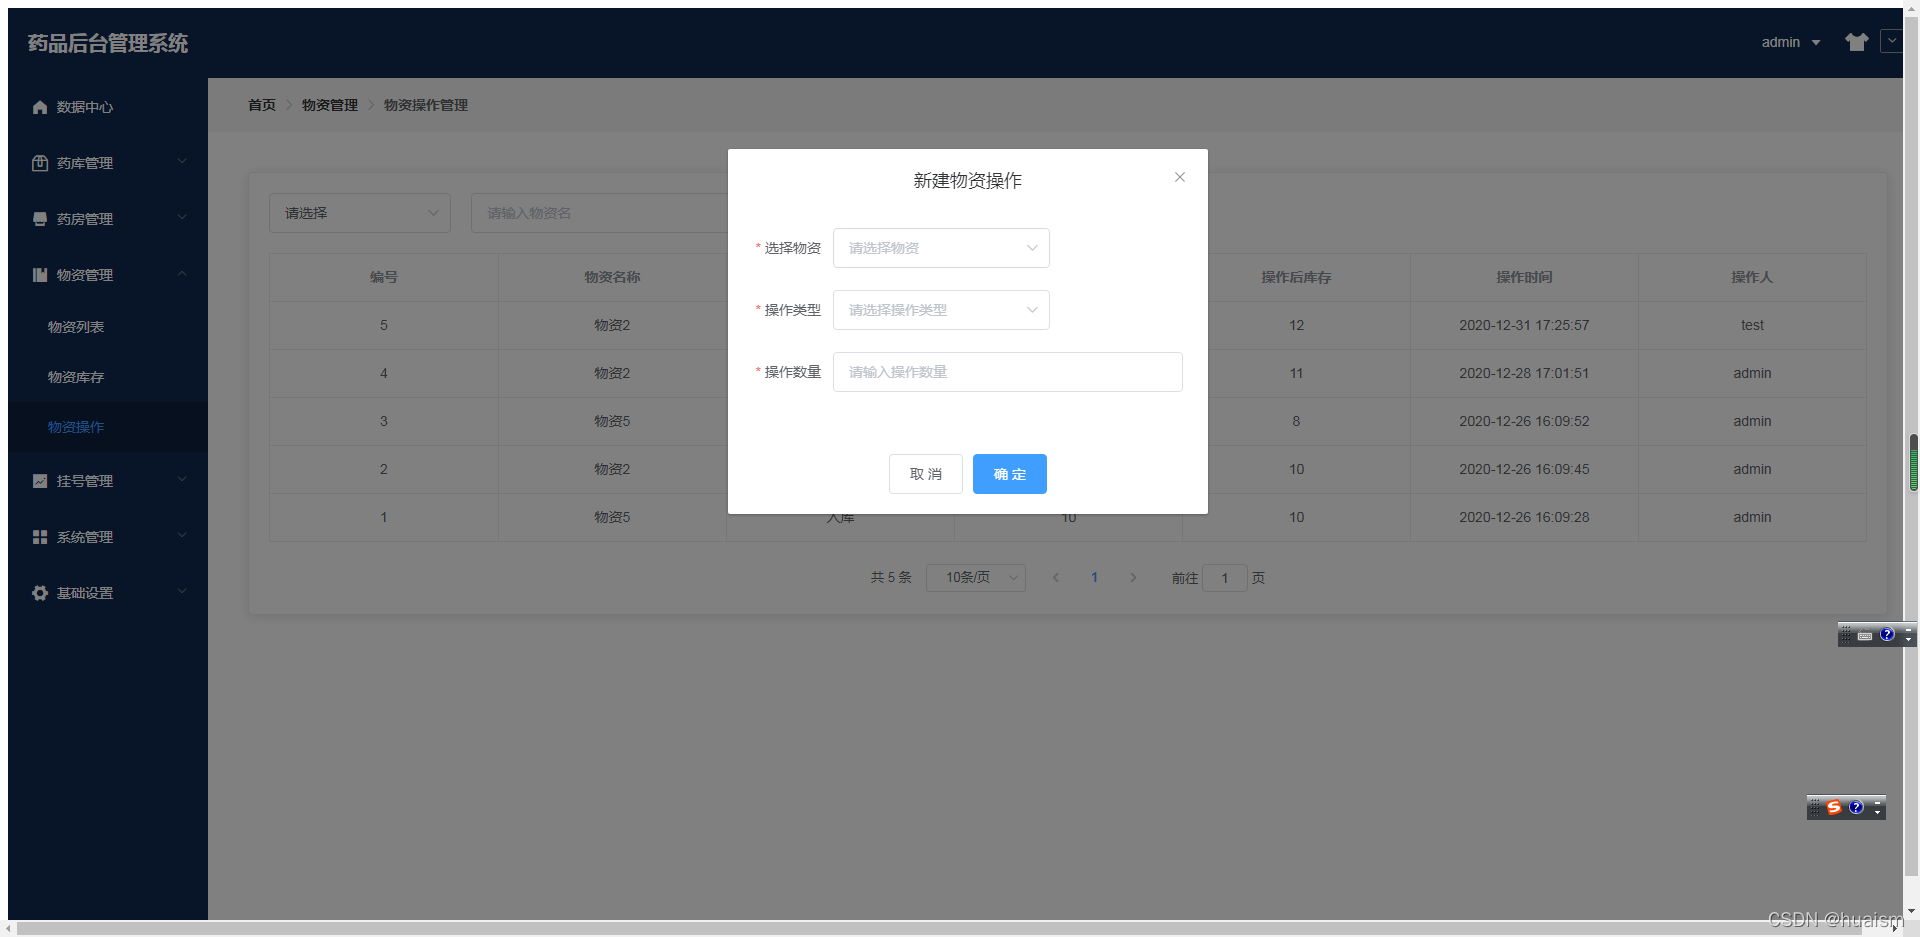The height and width of the screenshot is (937, 1920).
Task: Click 物资5 in row number 1
Action: click(612, 517)
